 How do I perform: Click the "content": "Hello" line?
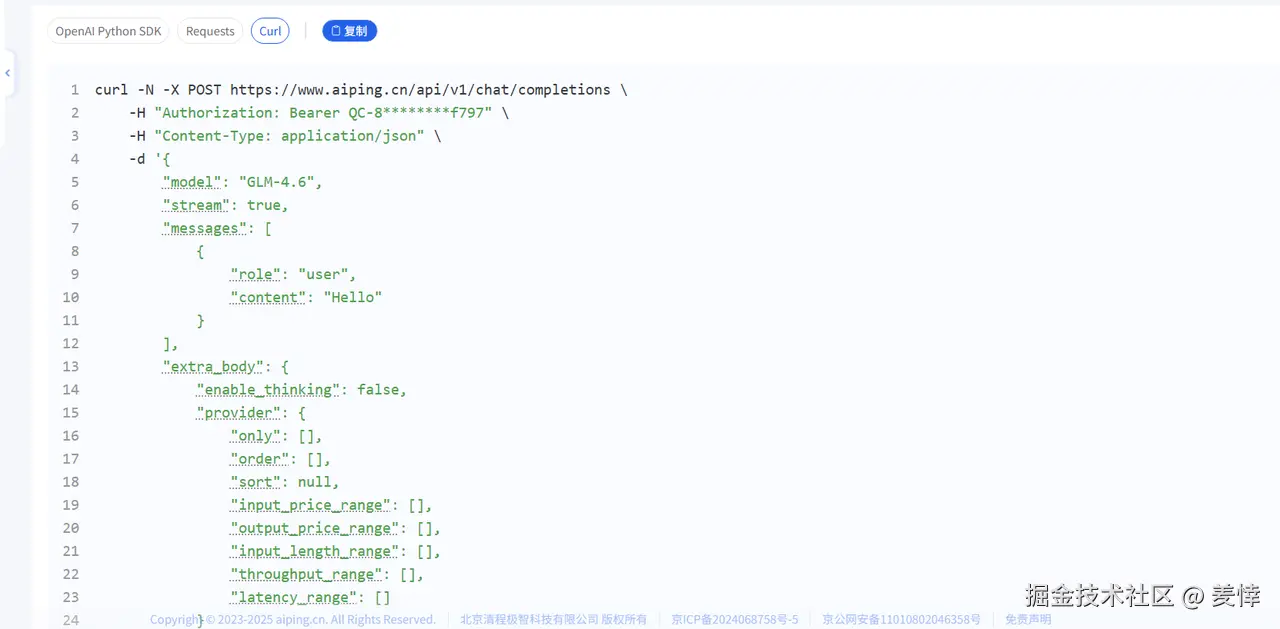point(306,297)
